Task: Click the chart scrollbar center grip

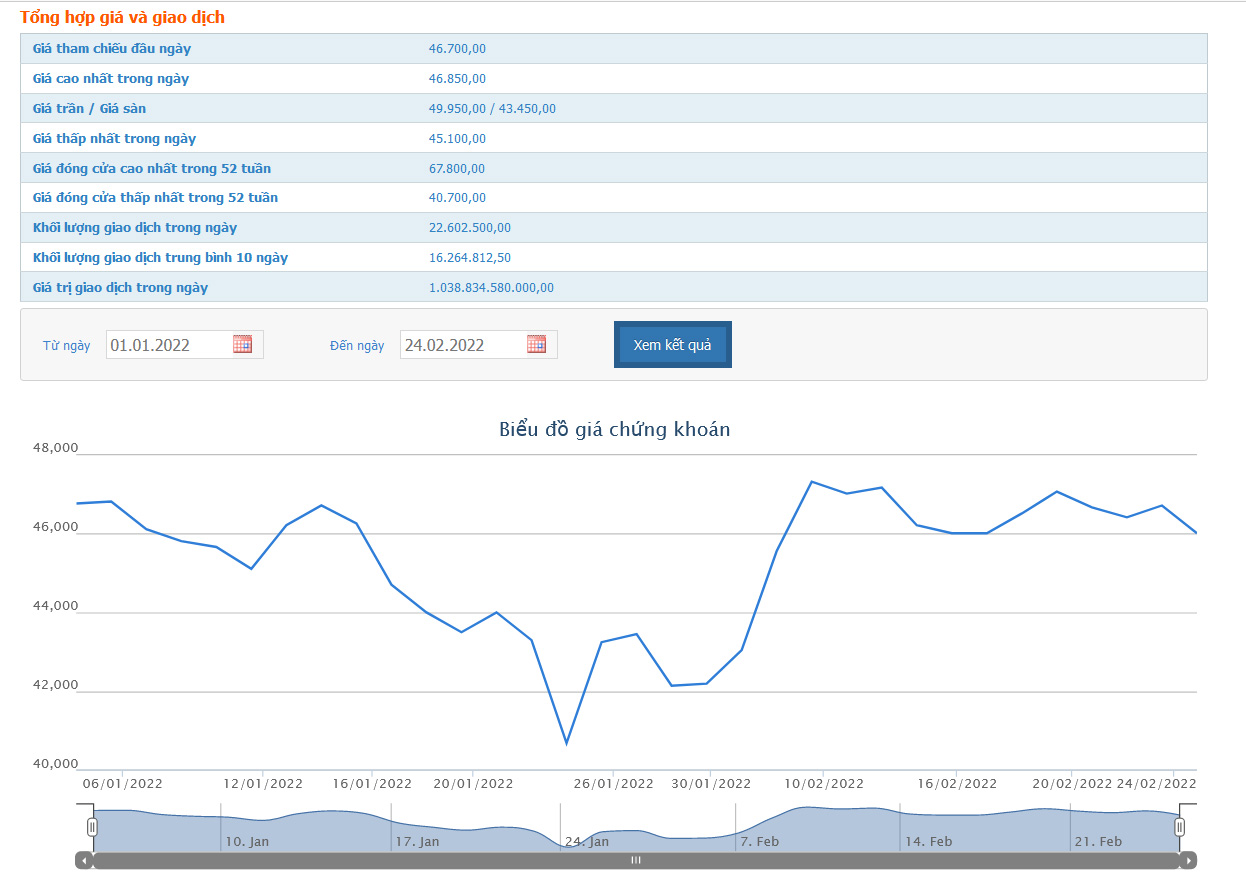Action: (x=635, y=860)
